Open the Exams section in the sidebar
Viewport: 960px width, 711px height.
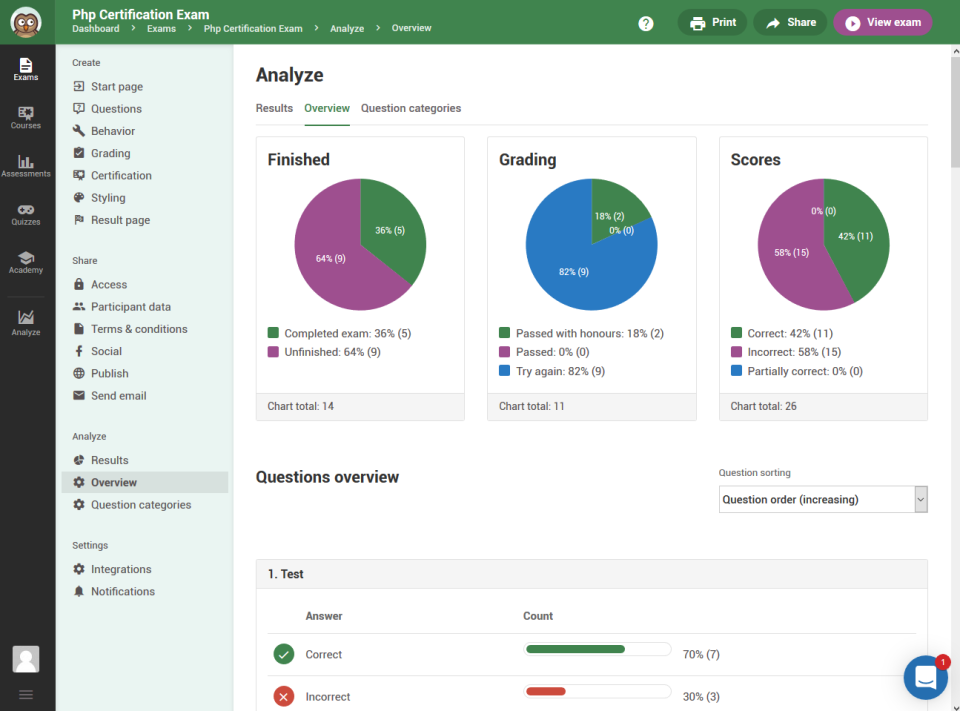[26, 69]
